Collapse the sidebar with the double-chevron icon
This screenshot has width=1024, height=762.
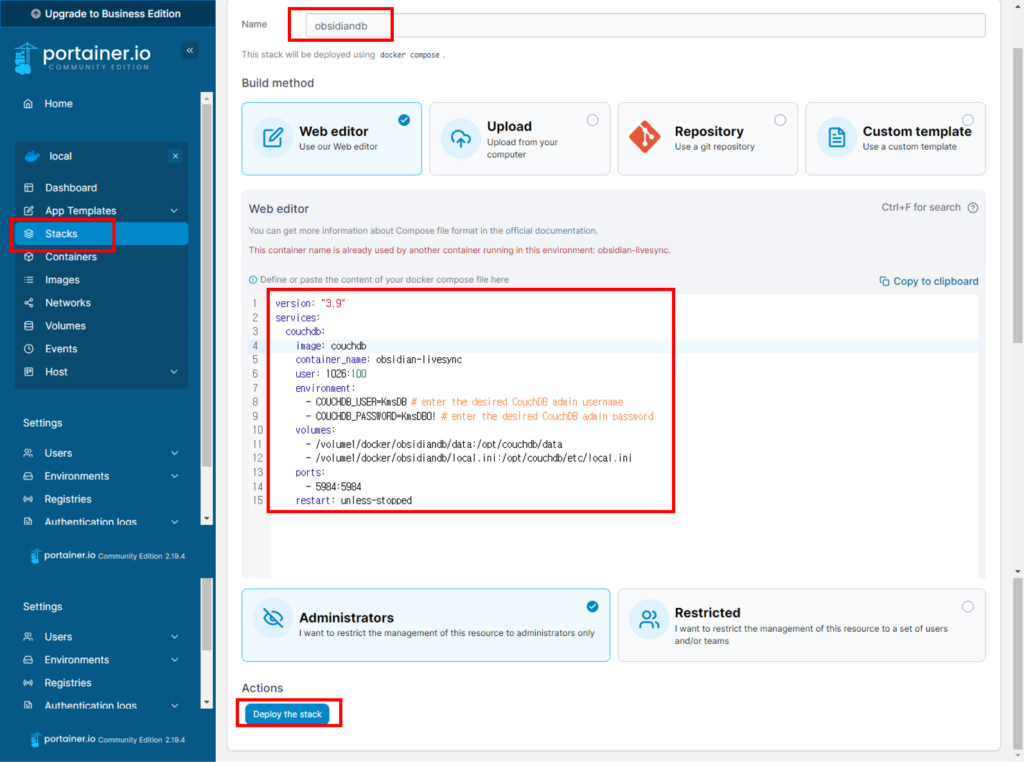tap(189, 50)
